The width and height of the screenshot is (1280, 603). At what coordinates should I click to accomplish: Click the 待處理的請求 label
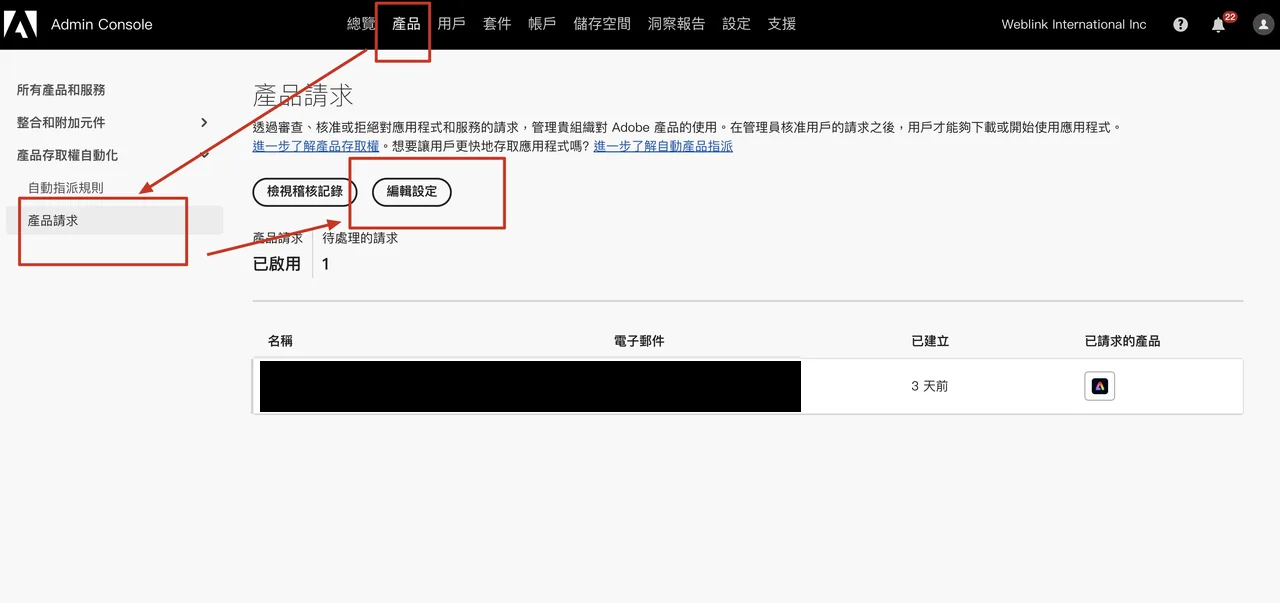360,238
